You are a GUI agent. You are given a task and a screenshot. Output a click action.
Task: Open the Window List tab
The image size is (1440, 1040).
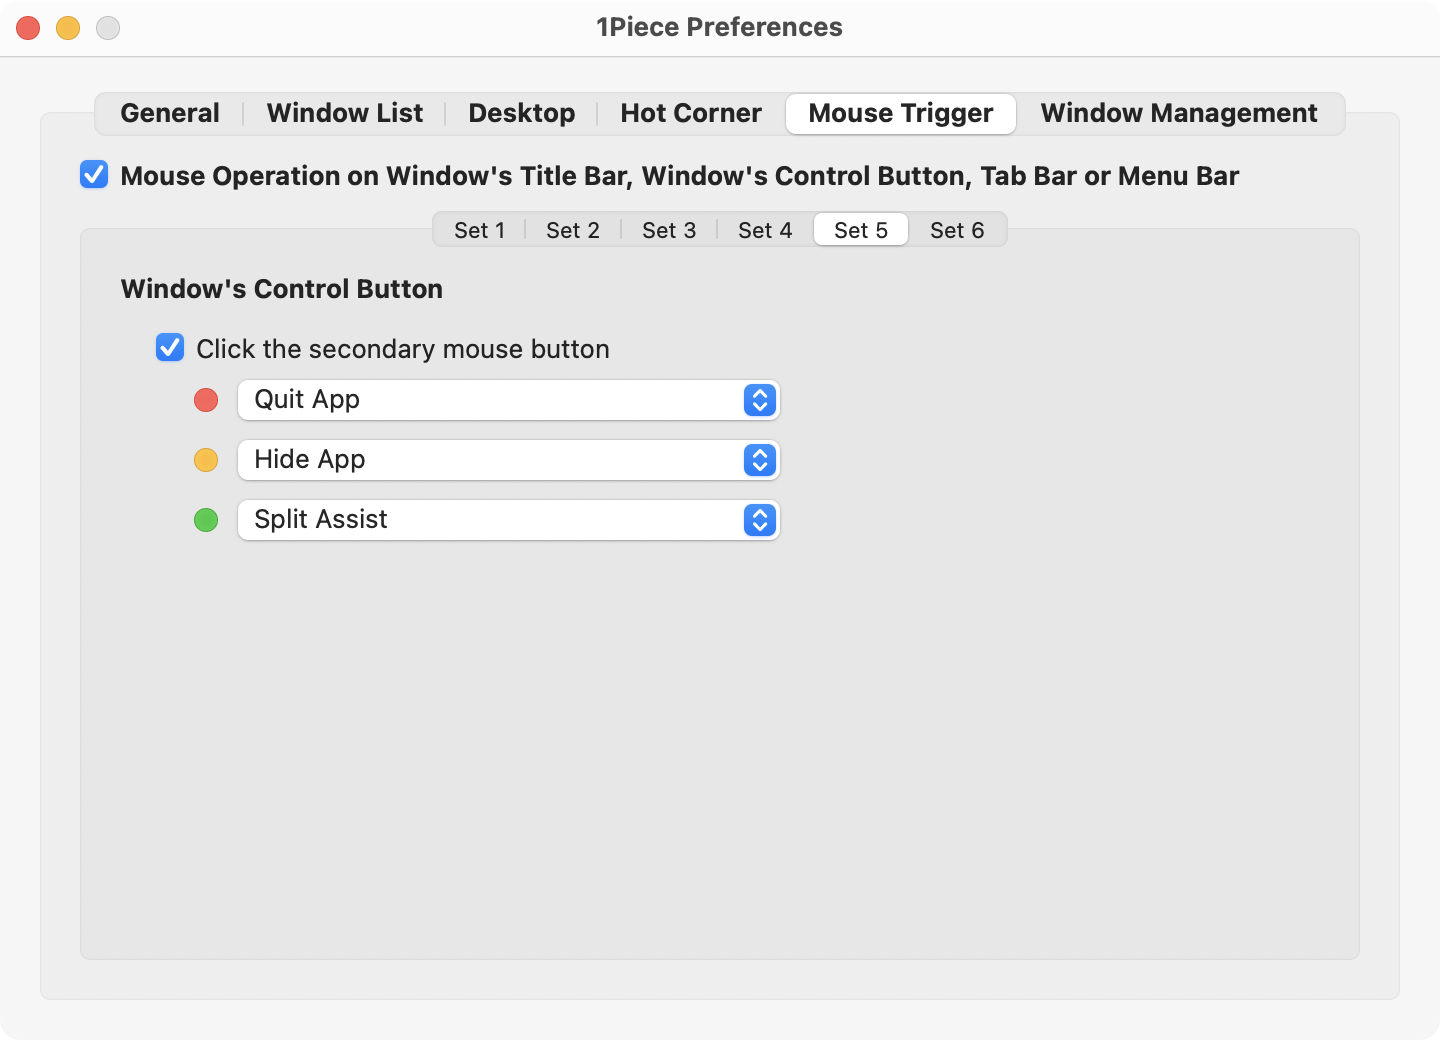point(345,113)
